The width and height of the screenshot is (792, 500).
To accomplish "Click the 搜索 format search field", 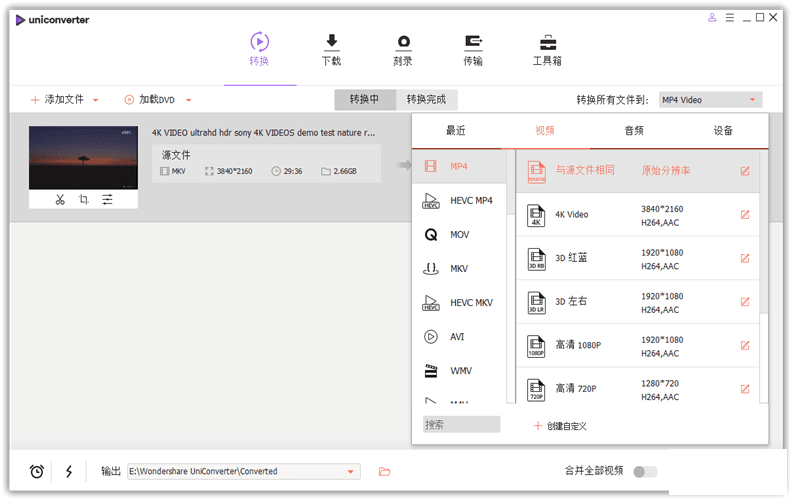I will pyautogui.click(x=462, y=425).
